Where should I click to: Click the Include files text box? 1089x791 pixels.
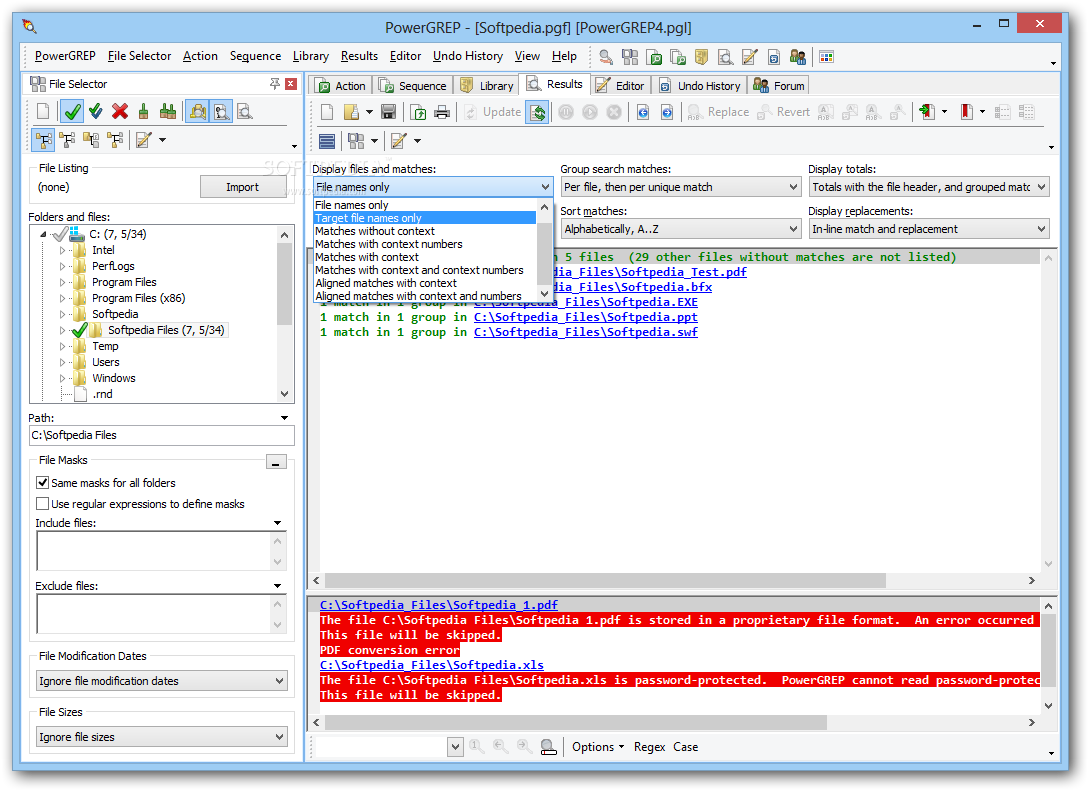(162, 551)
